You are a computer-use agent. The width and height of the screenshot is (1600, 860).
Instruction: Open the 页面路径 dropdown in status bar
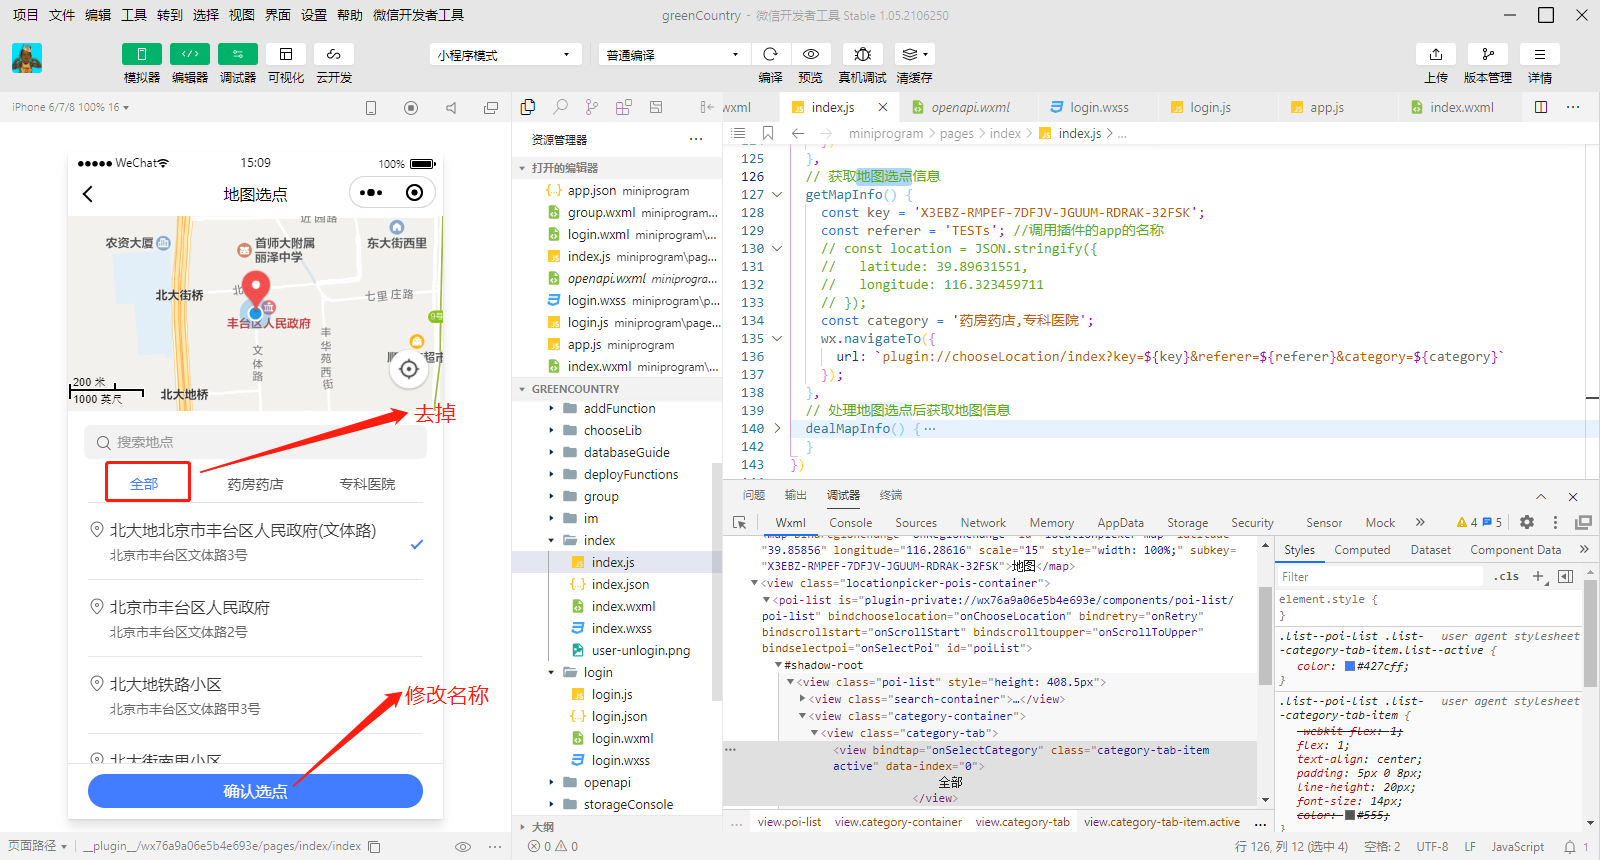38,846
